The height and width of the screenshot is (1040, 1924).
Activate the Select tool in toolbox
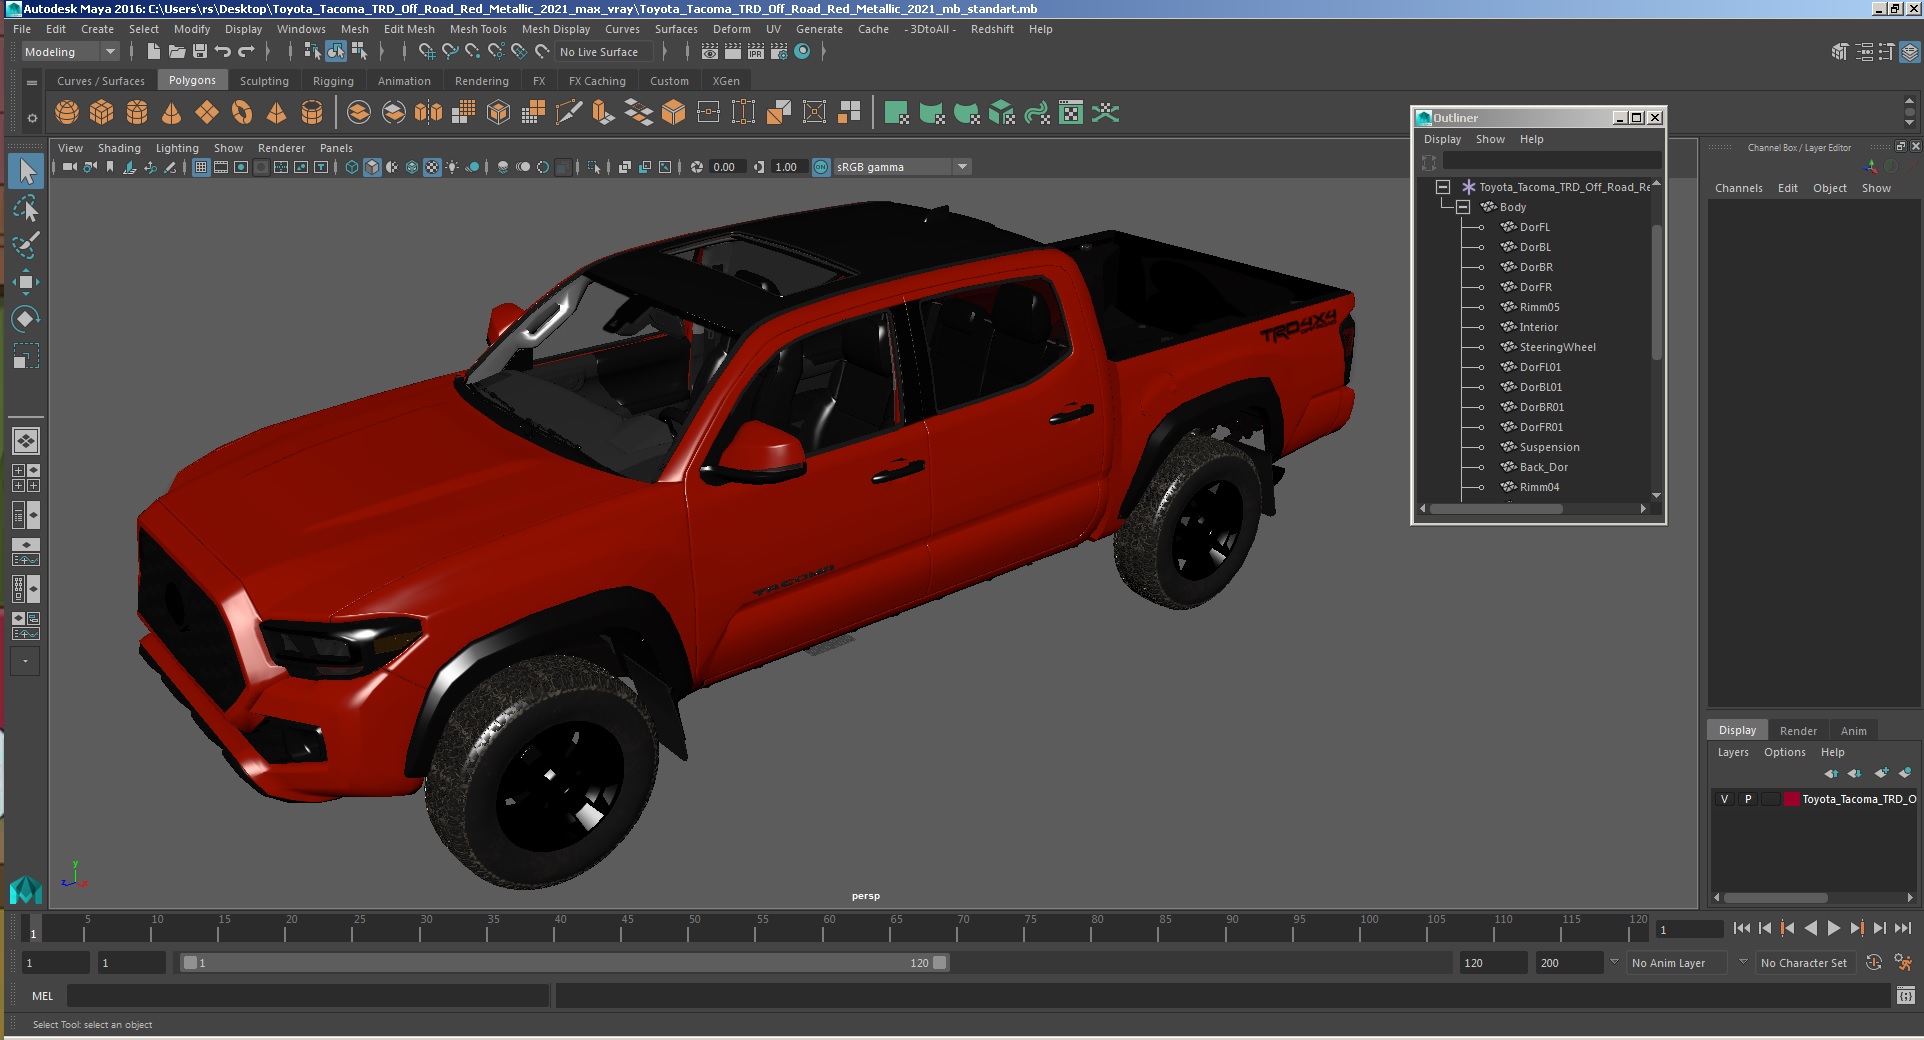pyautogui.click(x=26, y=171)
